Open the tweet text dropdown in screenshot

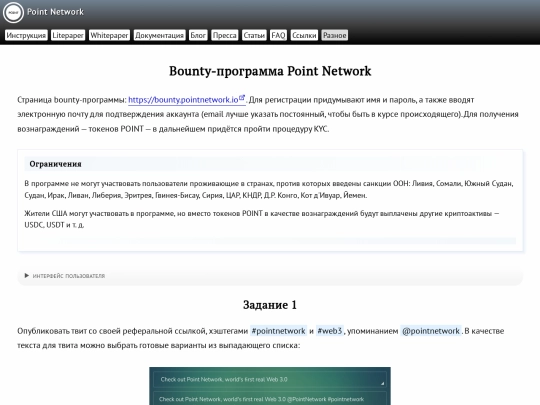[270, 380]
